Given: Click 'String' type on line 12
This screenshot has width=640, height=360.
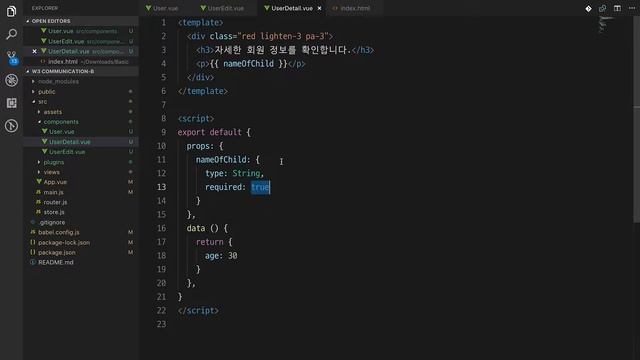Looking at the screenshot, I should click(x=246, y=173).
